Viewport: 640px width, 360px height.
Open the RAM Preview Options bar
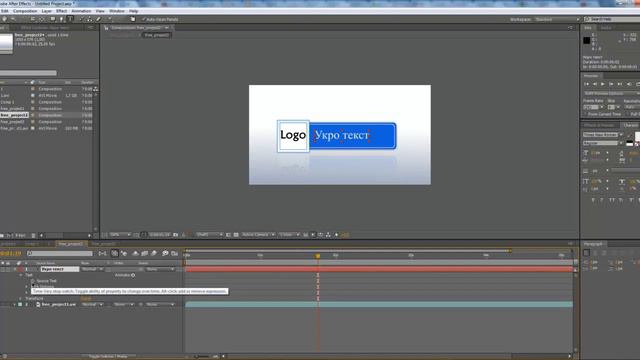[x=611, y=93]
